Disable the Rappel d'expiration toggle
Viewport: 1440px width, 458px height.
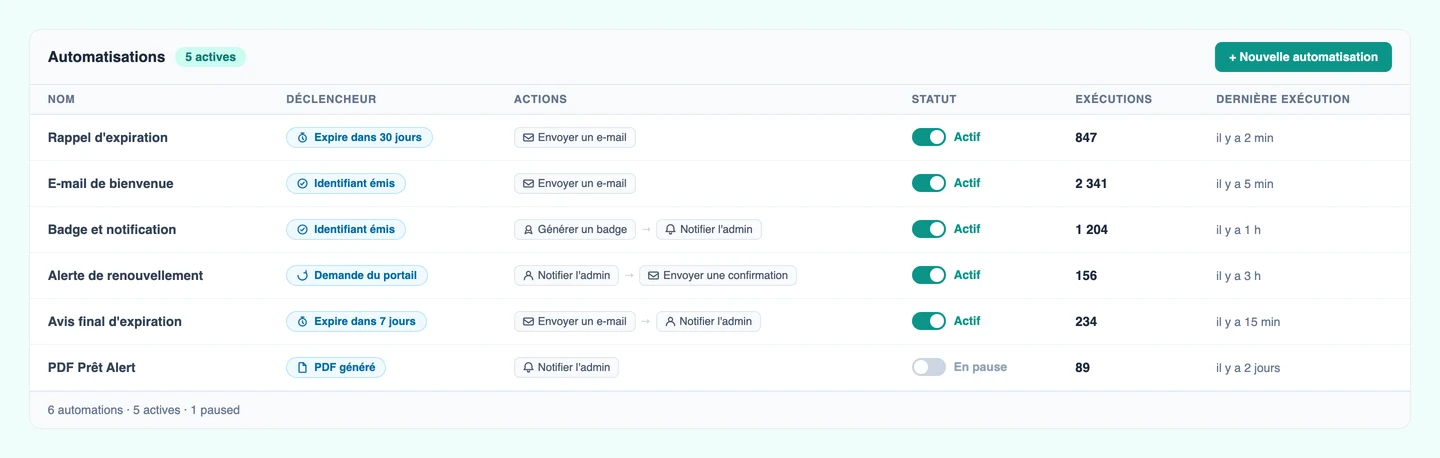click(x=928, y=137)
